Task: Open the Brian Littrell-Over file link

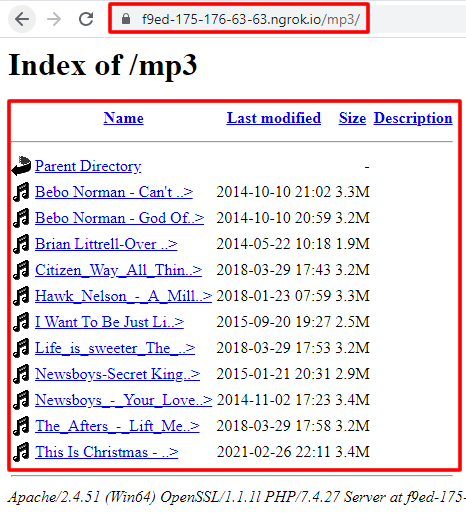Action: pyautogui.click(x=106, y=244)
